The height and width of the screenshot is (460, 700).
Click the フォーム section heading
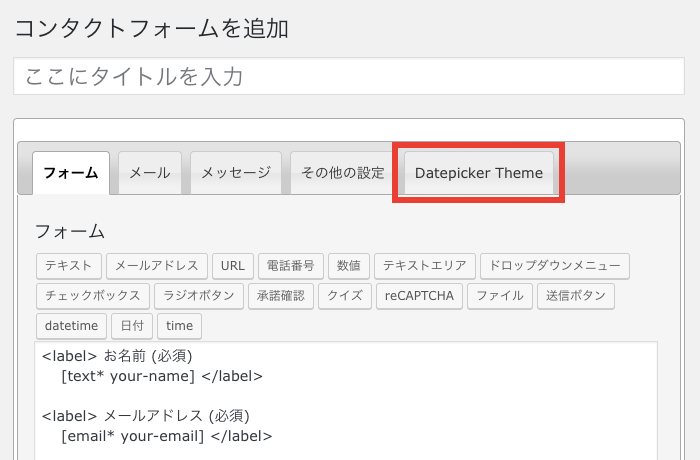coord(70,231)
